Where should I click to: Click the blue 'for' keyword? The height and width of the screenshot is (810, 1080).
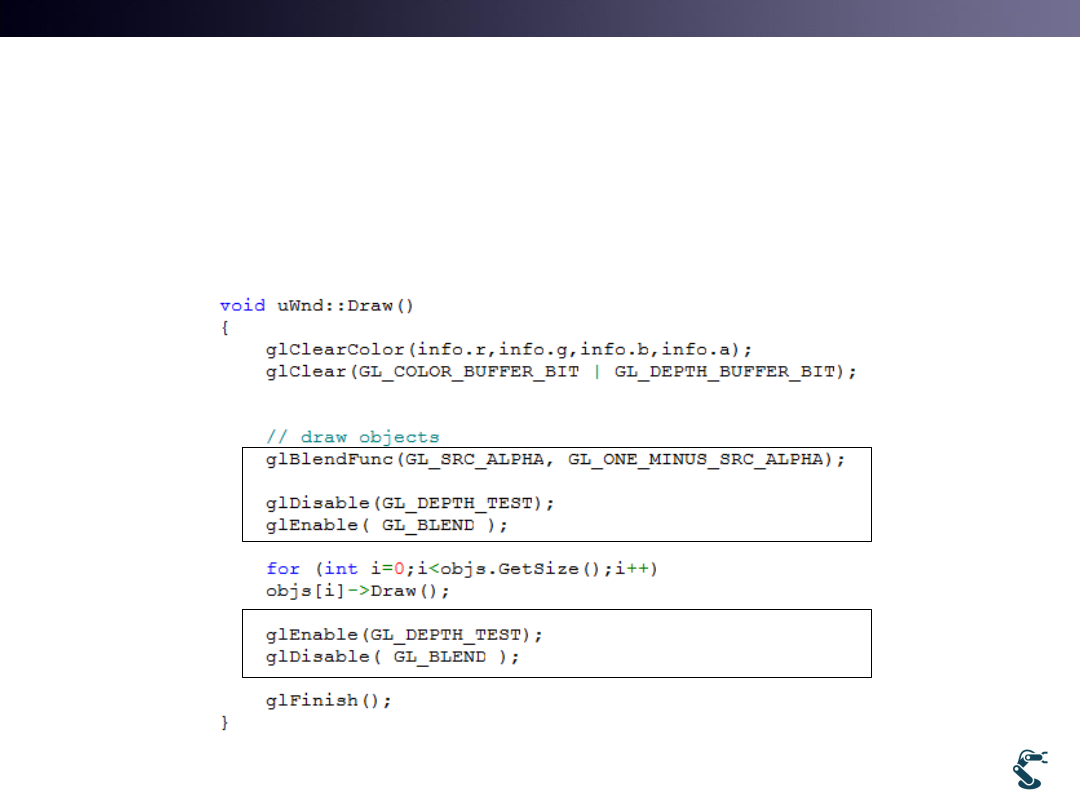[283, 569]
